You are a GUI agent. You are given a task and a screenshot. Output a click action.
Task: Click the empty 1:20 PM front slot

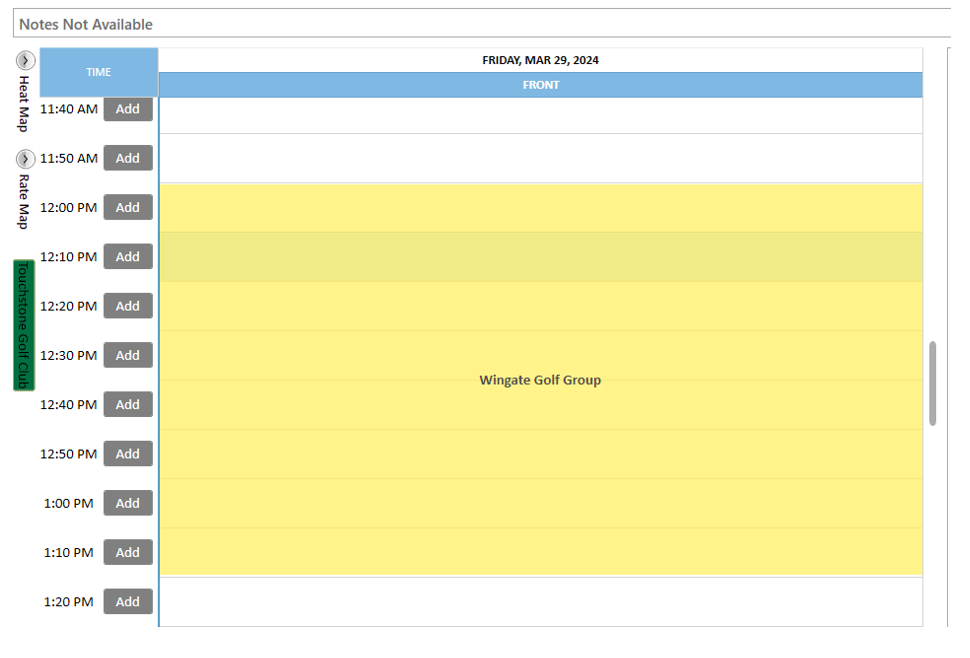pyautogui.click(x=541, y=602)
